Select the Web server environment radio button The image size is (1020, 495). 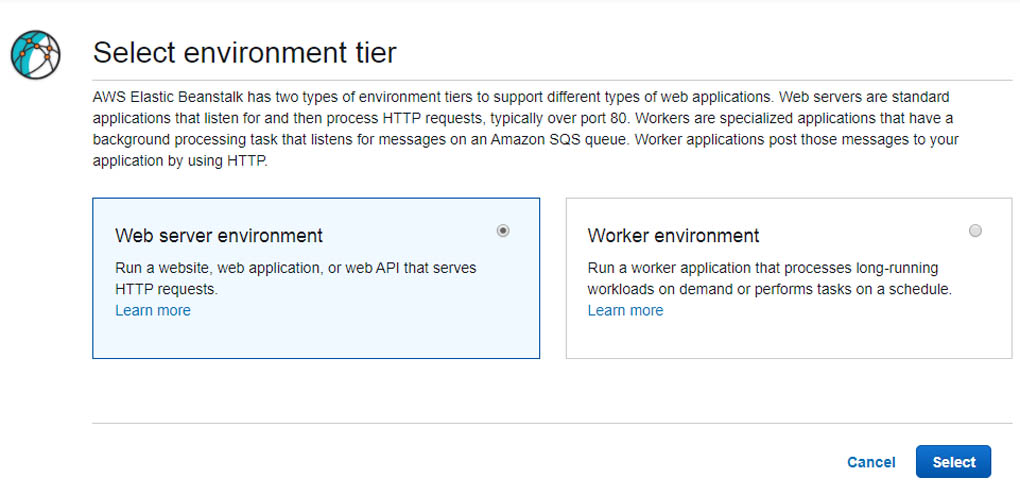click(503, 230)
